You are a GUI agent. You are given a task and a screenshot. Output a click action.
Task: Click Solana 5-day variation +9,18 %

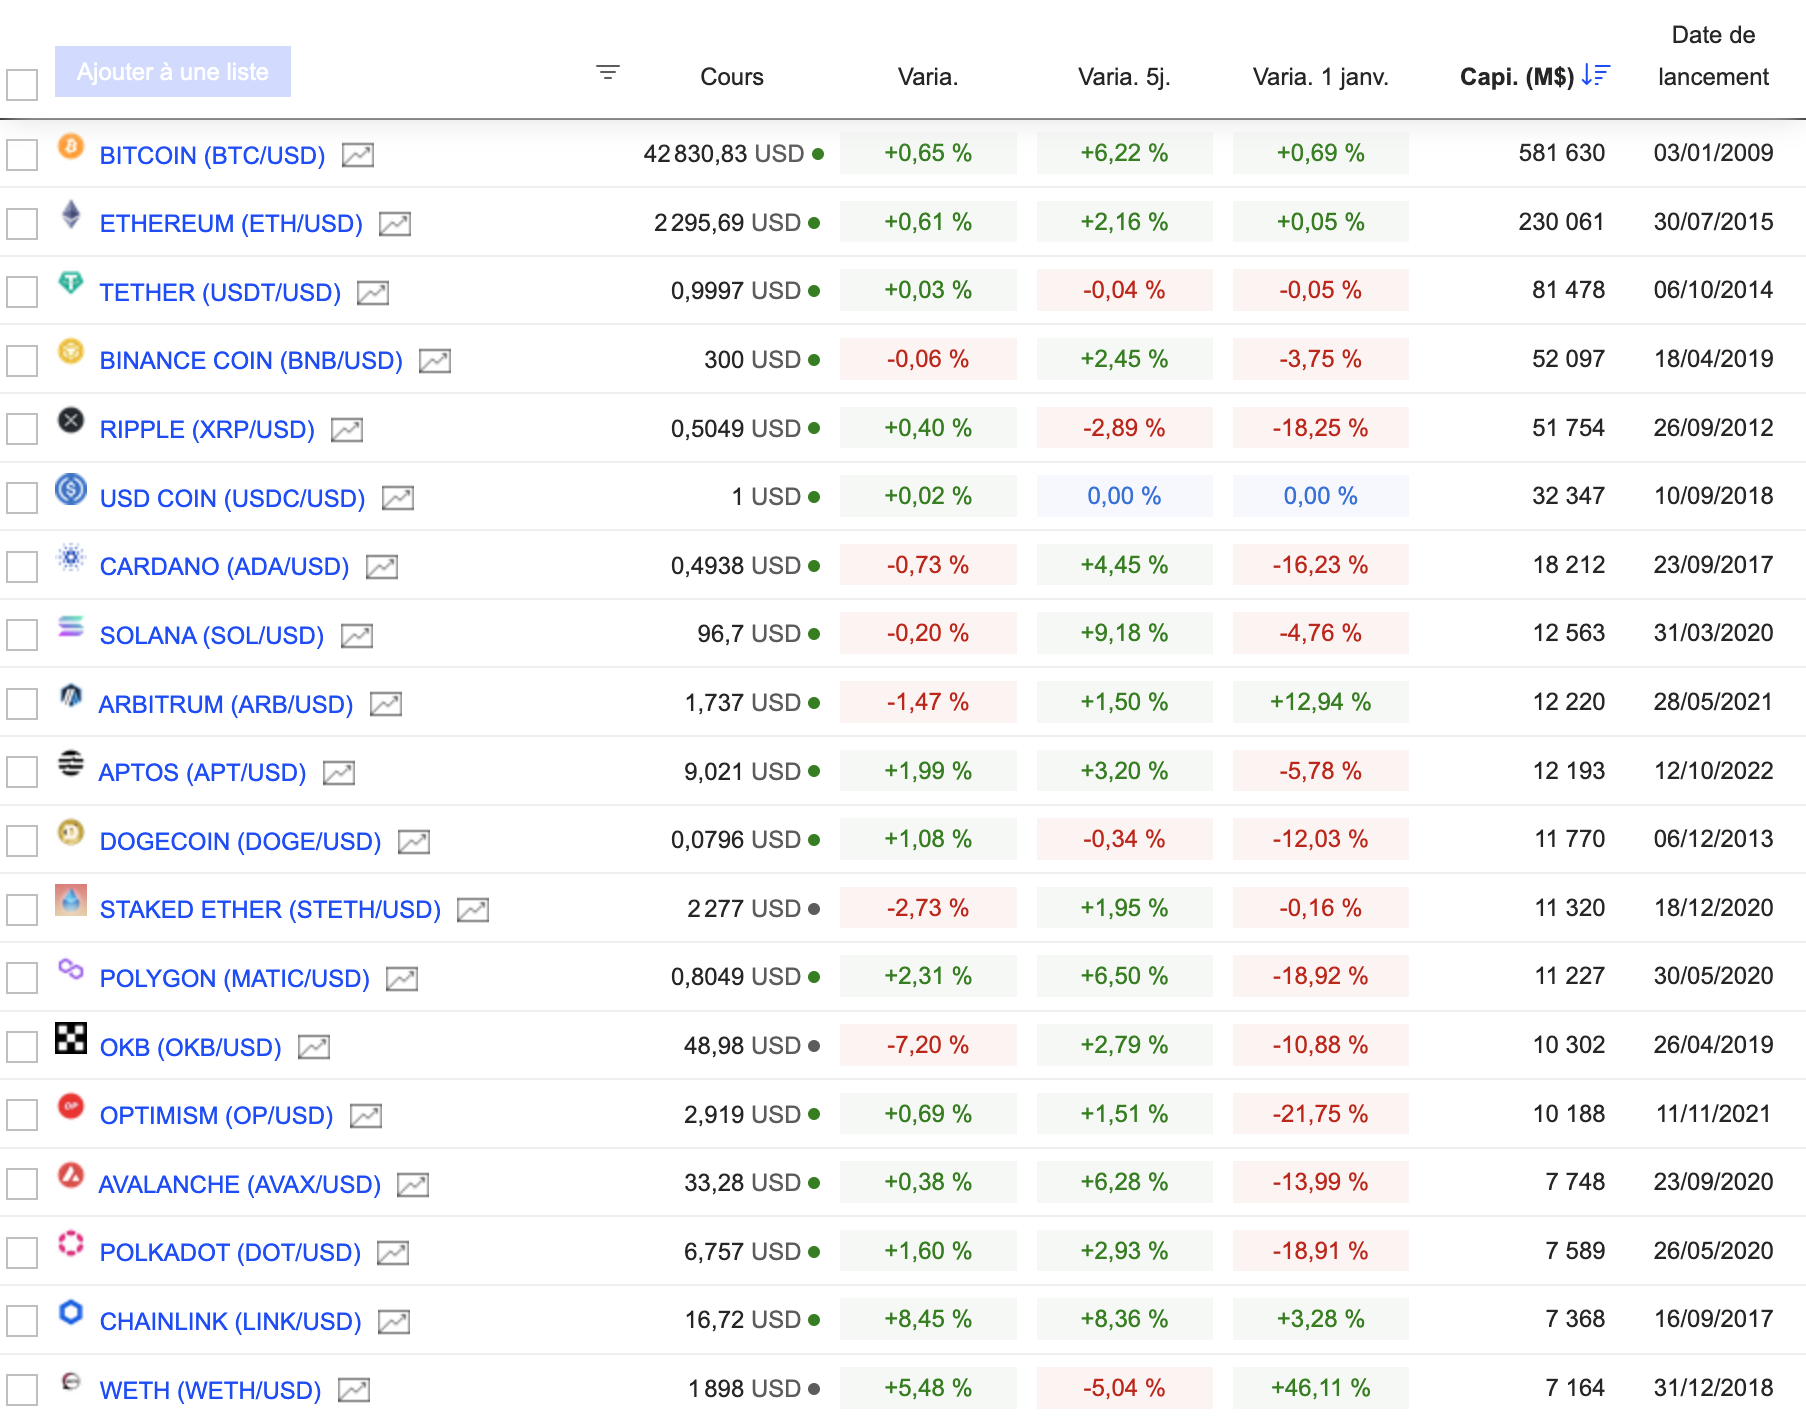click(1124, 633)
